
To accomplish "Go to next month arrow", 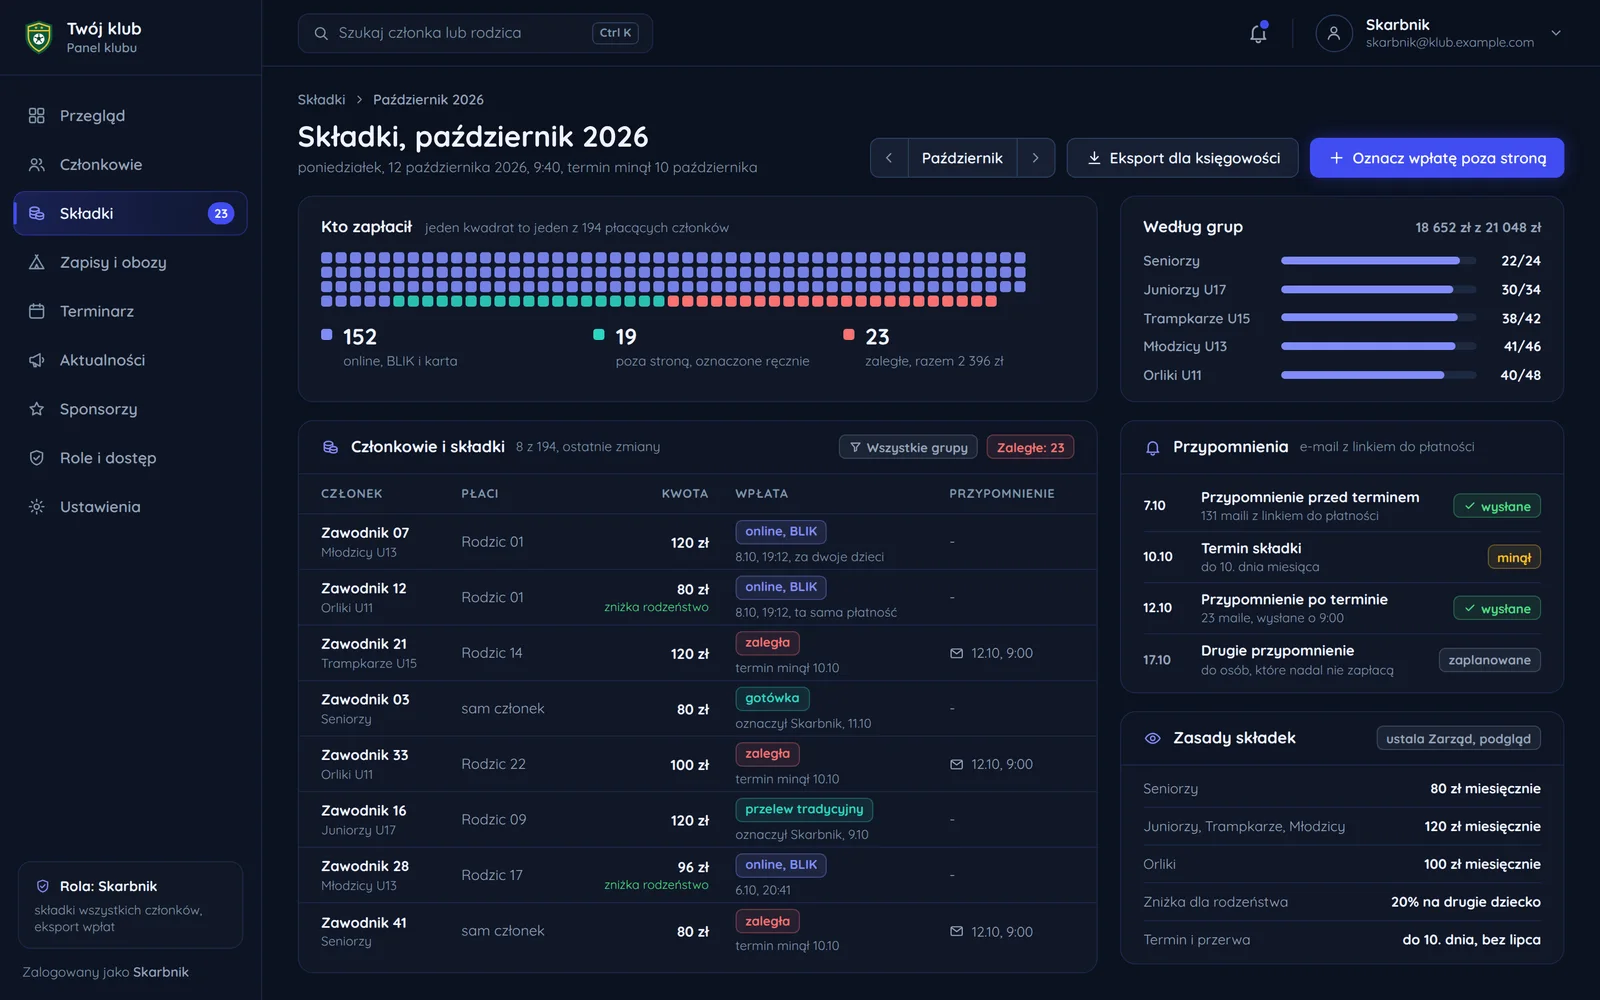I will [x=1036, y=158].
